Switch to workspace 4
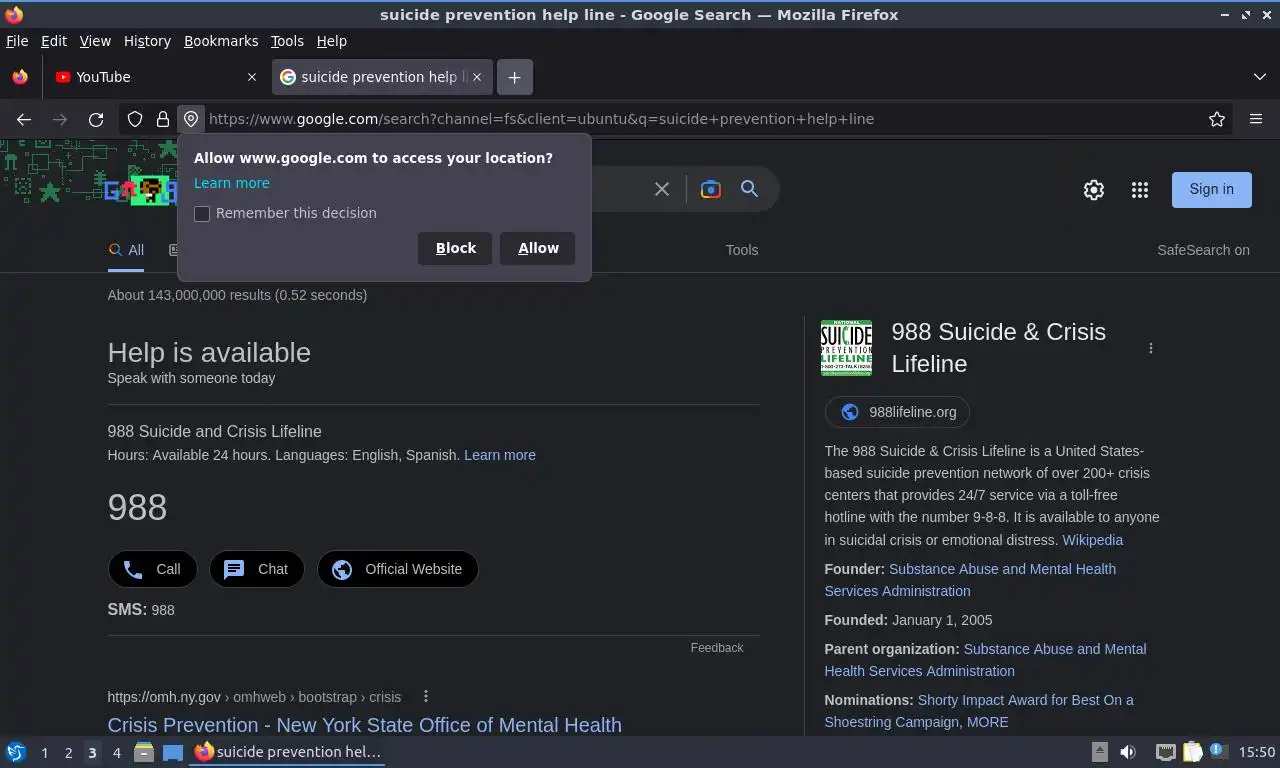 pyautogui.click(x=117, y=752)
